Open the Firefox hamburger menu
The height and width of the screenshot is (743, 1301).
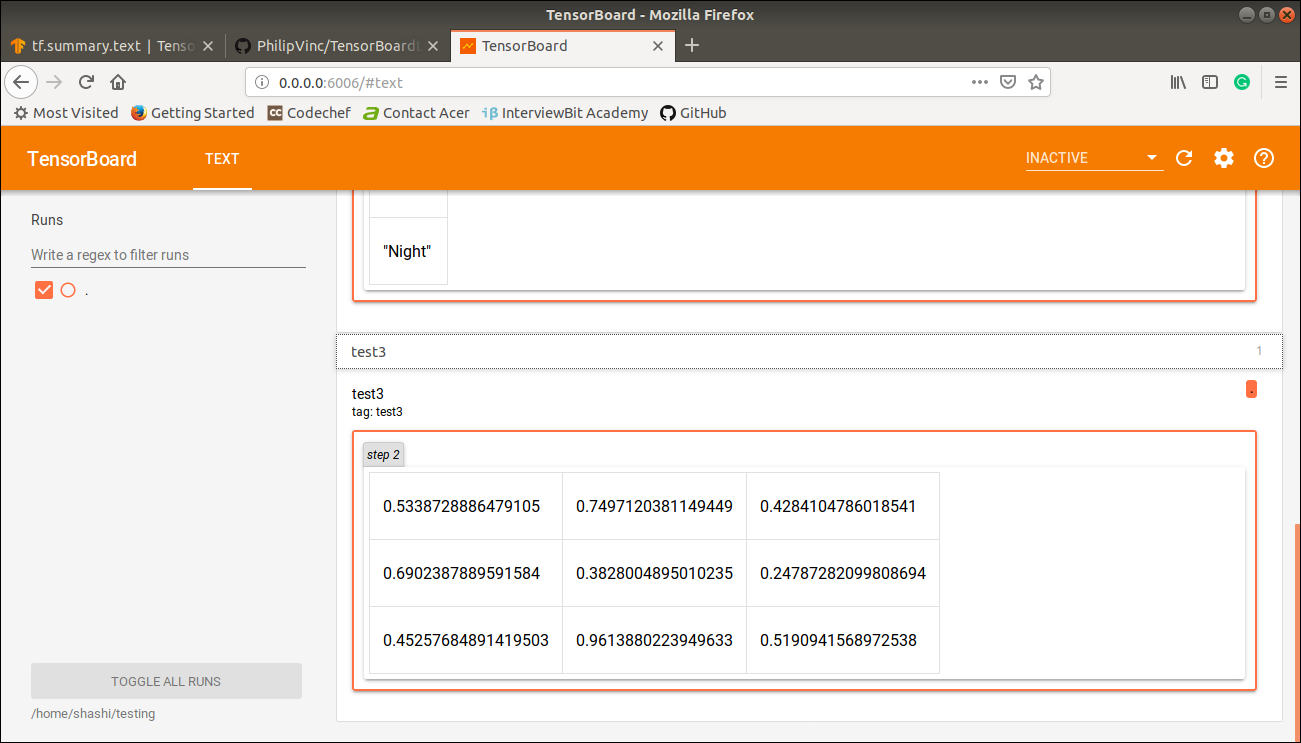1280,82
